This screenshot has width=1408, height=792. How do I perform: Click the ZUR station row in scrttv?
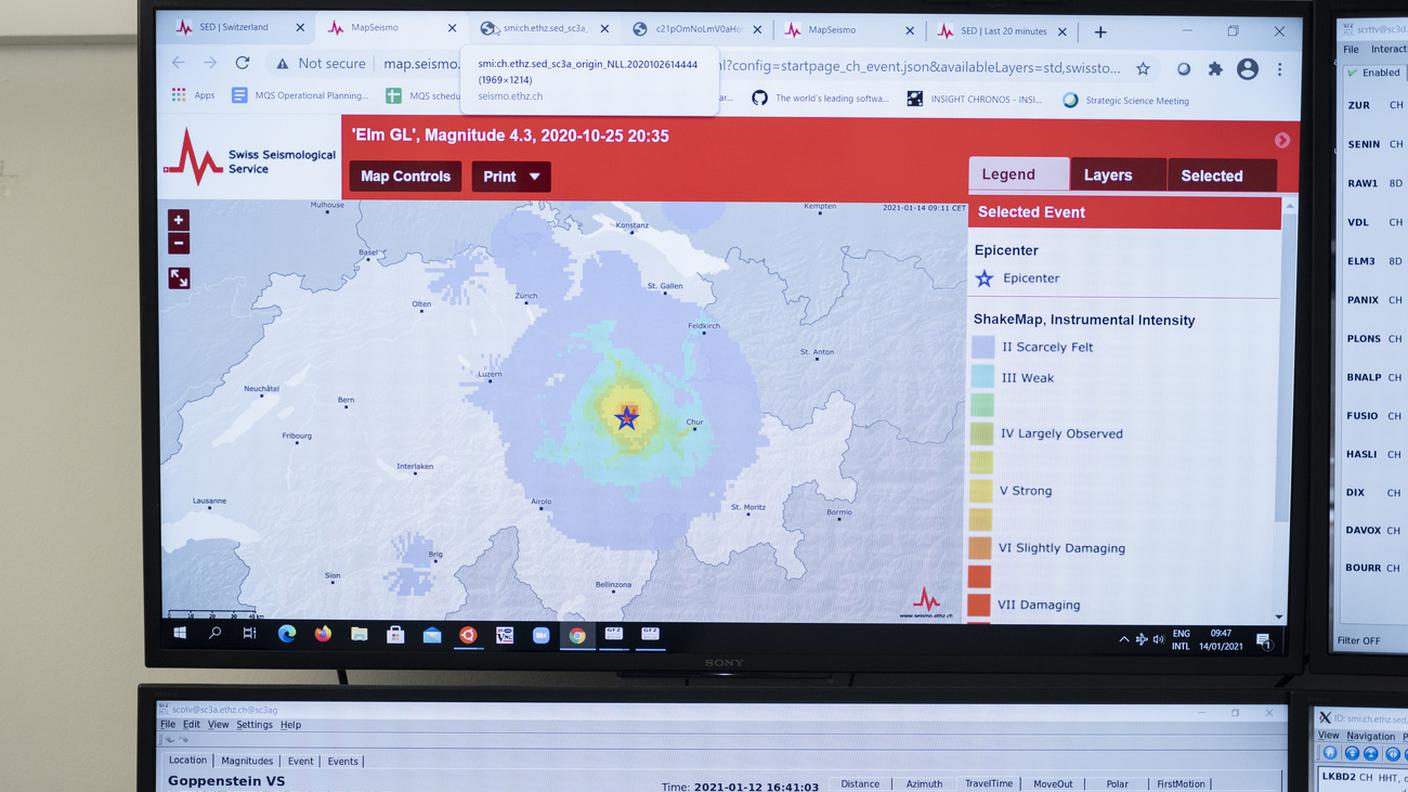click(x=1374, y=105)
